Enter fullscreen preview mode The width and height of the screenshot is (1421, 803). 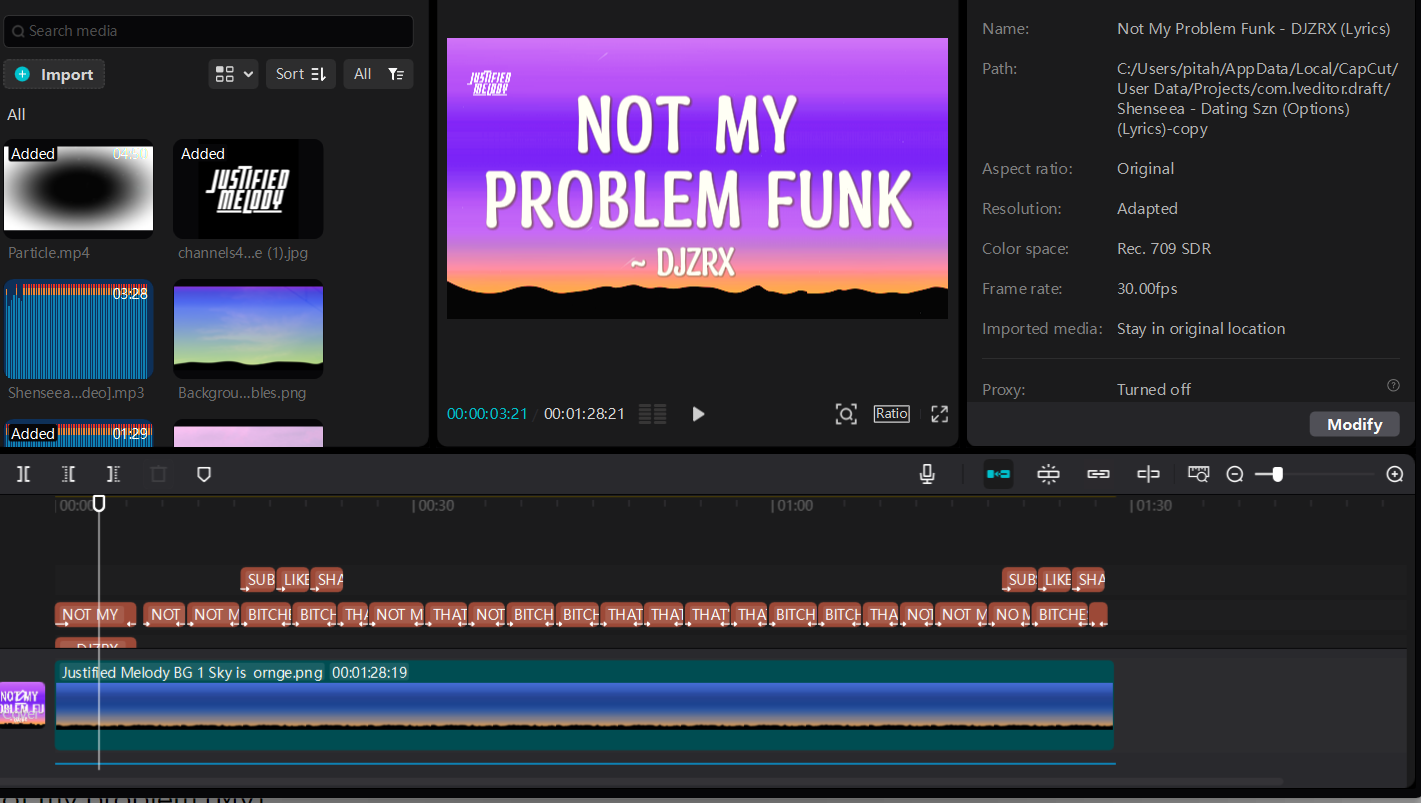939,413
